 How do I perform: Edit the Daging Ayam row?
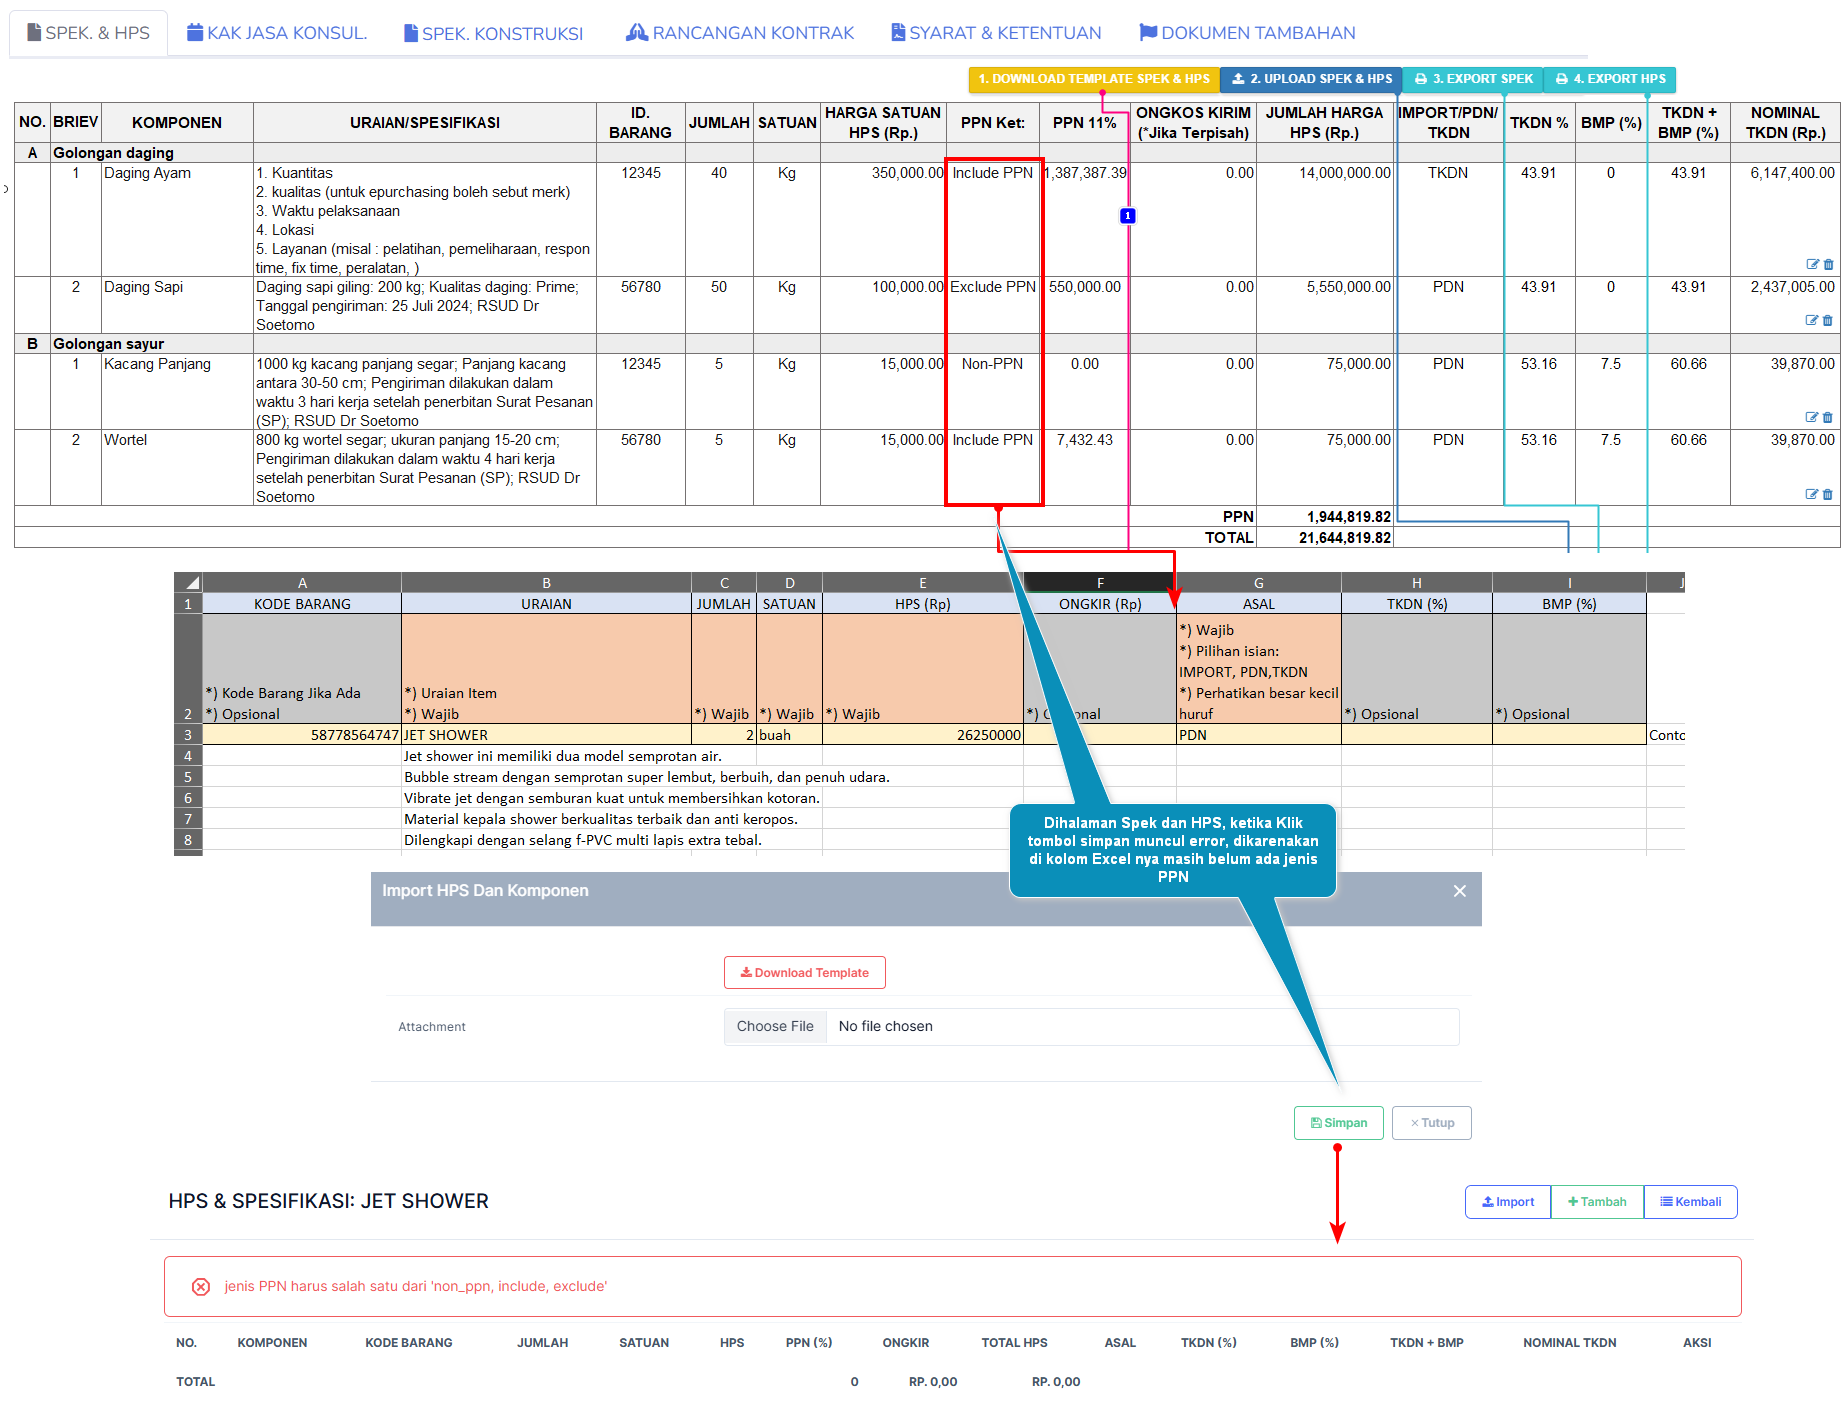point(1812,265)
